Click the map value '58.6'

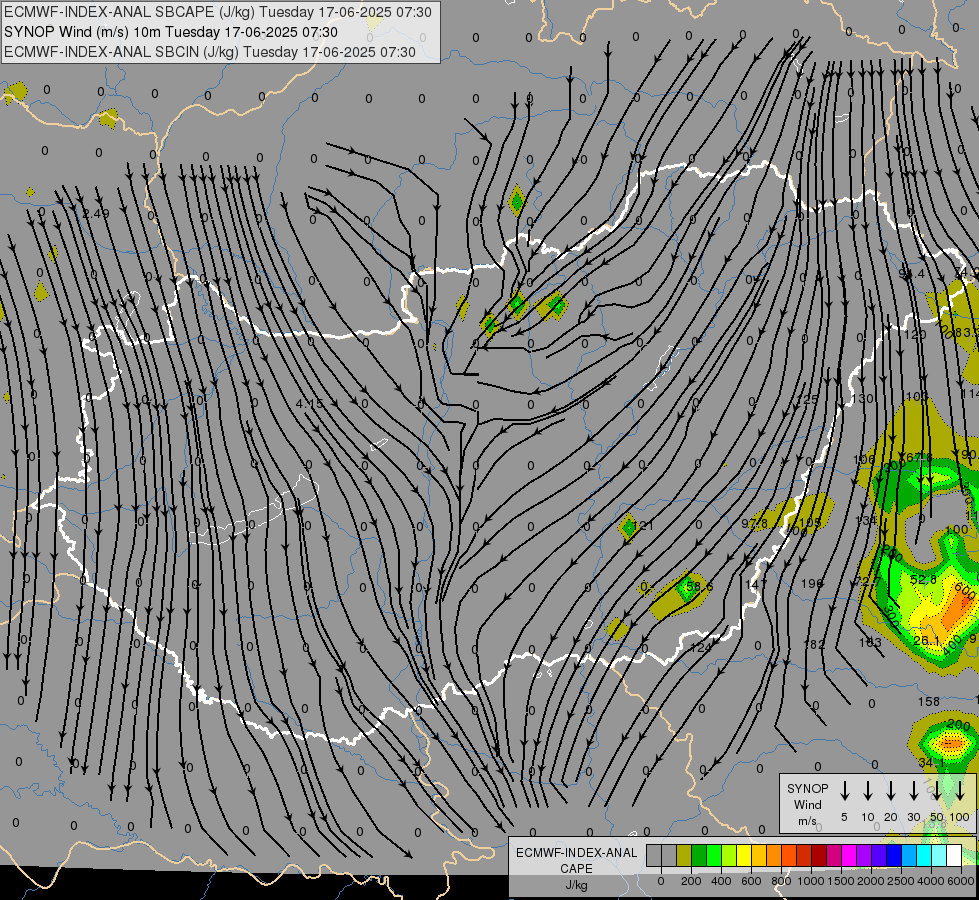[699, 586]
